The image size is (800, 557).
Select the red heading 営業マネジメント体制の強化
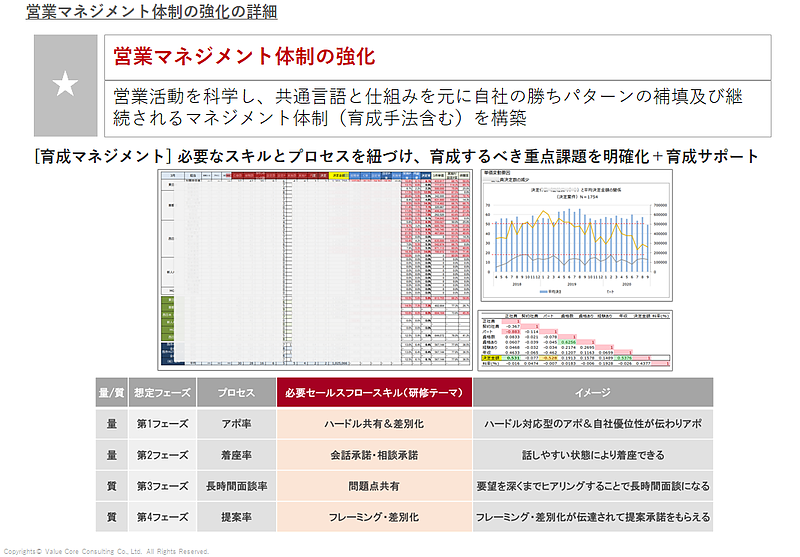pyautogui.click(x=244, y=56)
